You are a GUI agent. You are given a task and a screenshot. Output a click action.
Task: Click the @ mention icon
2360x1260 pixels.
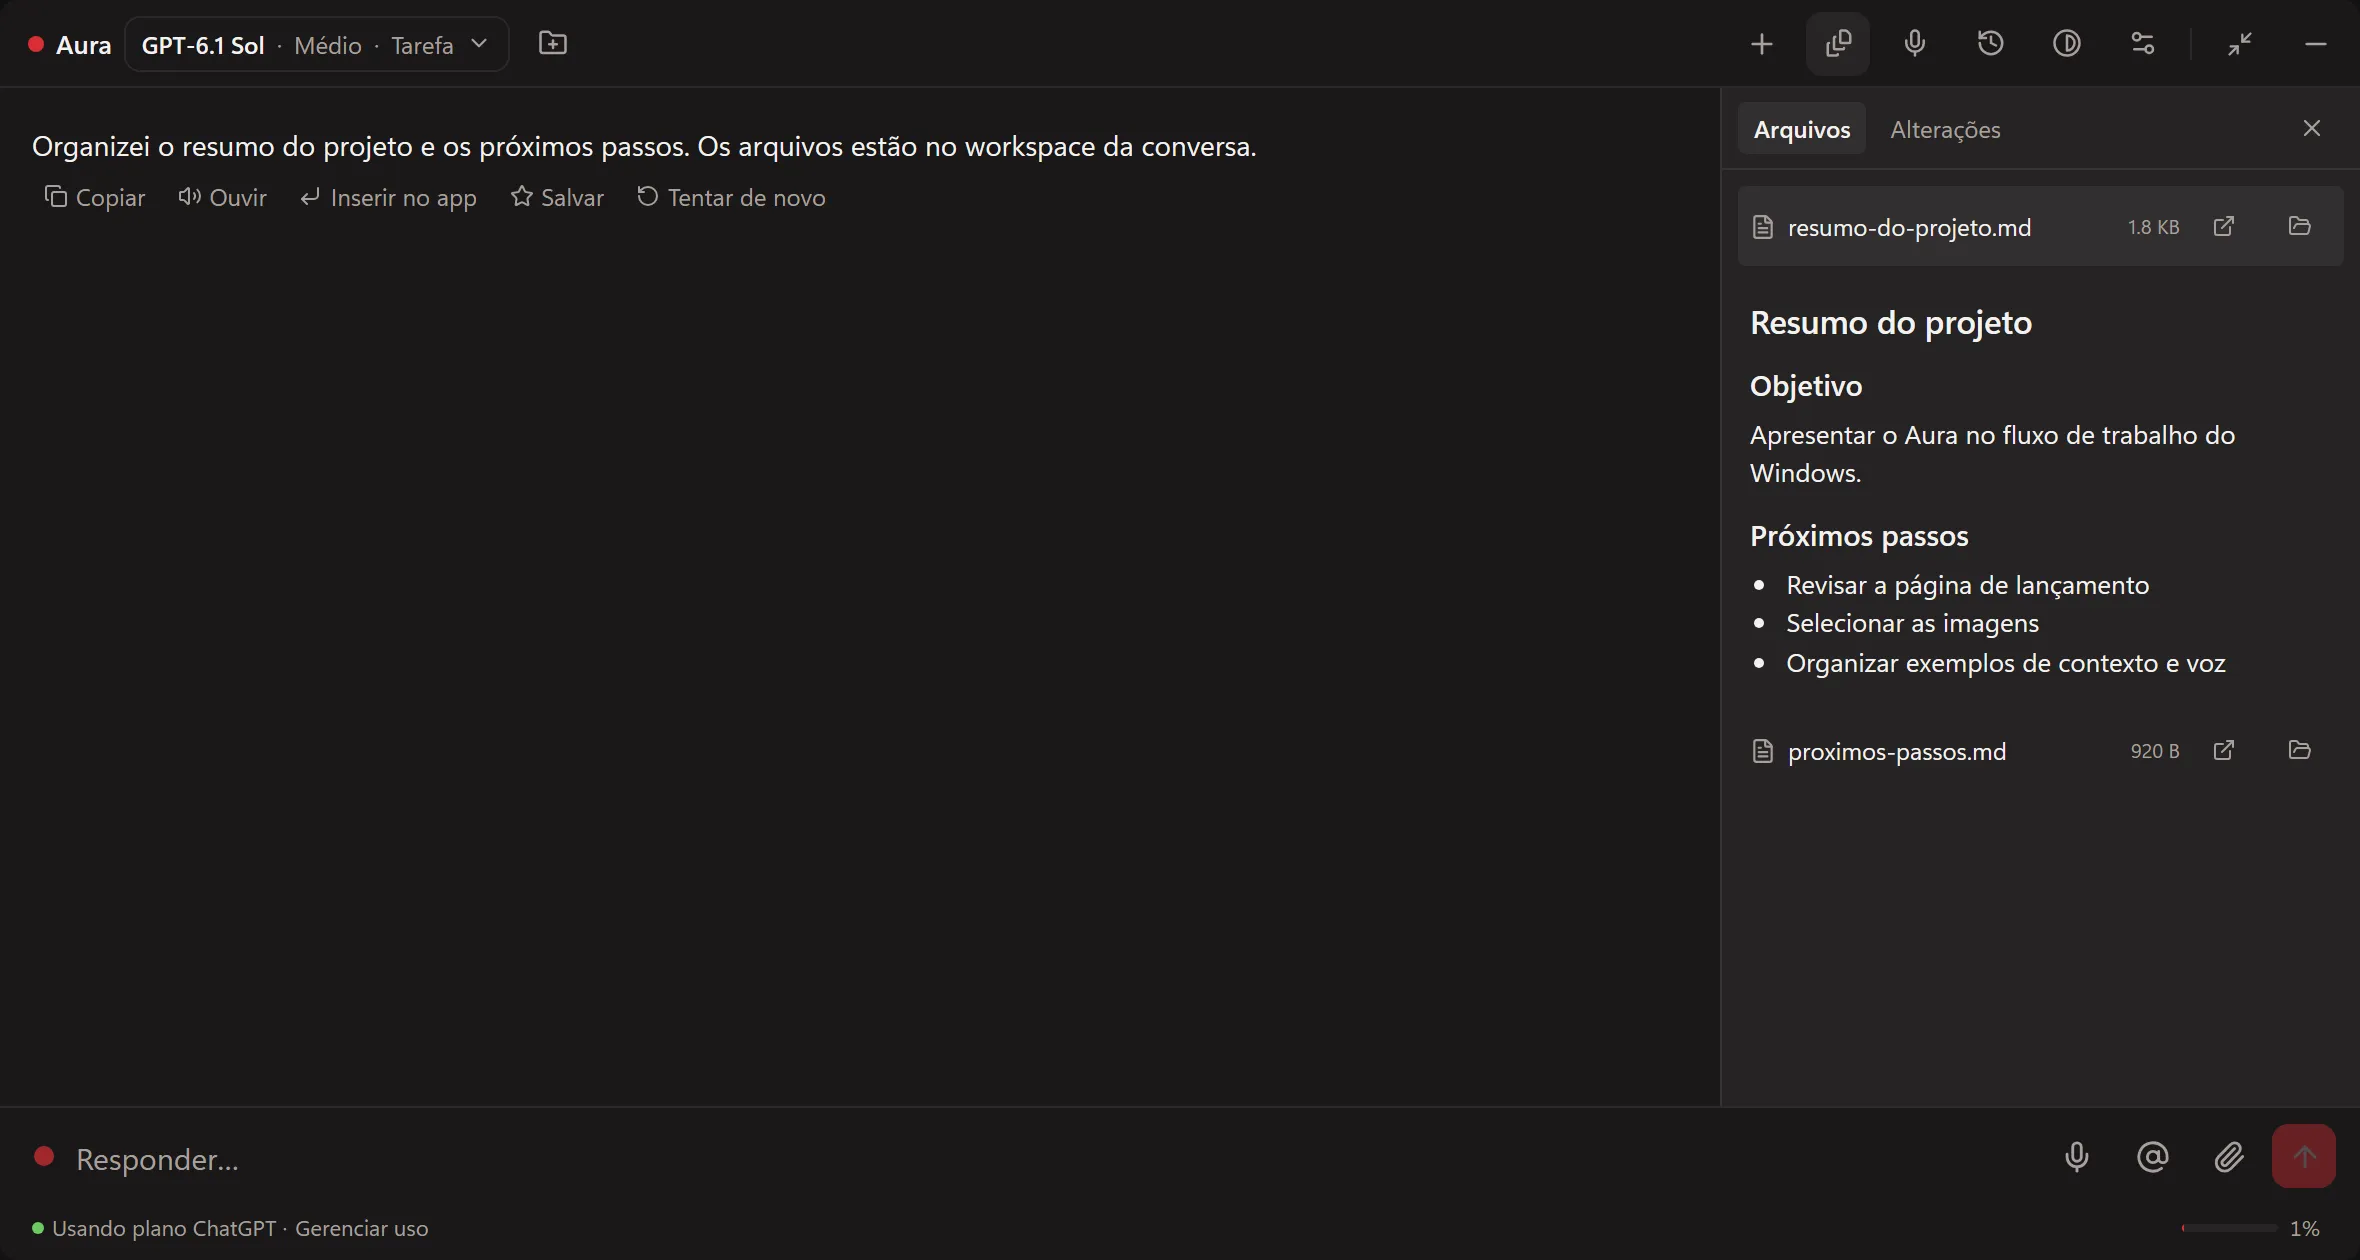pyautogui.click(x=2152, y=1157)
